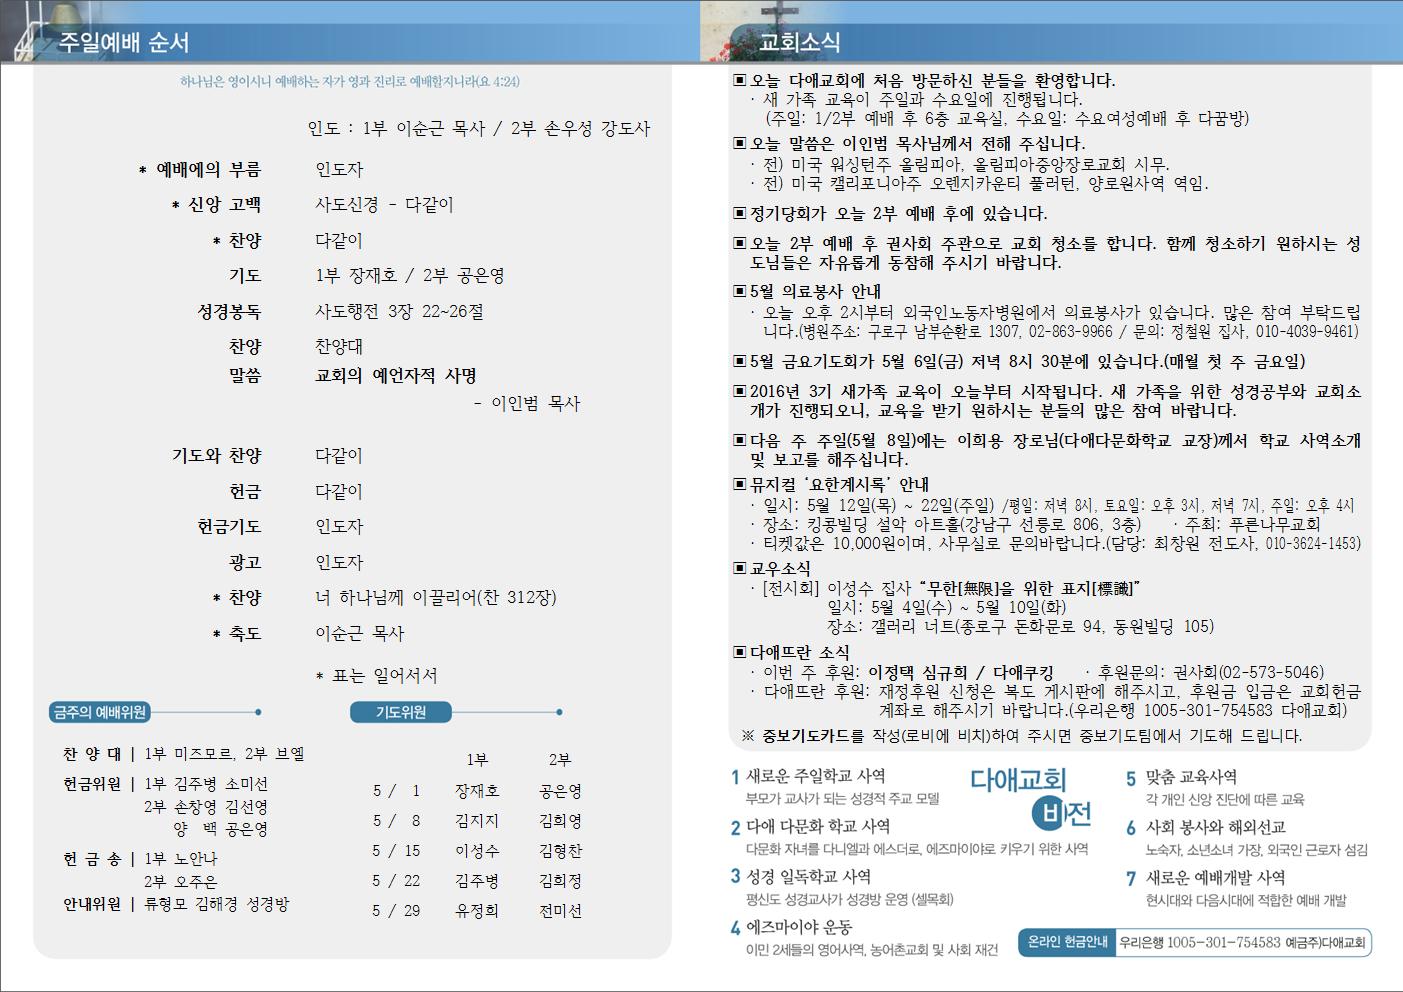Viewport: 1403px width, 992px height.
Task: Click square bullet beside 교우소식 heading
Action: (x=740, y=568)
